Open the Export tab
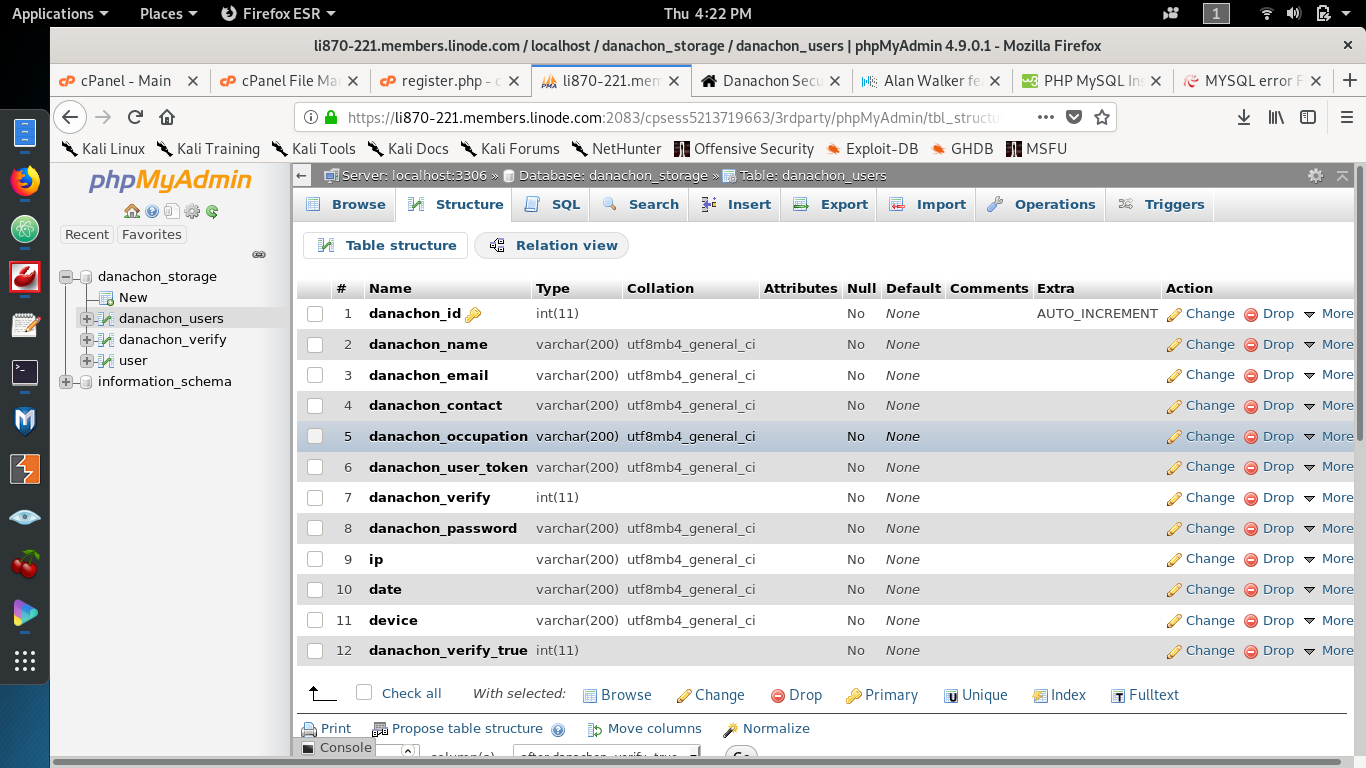This screenshot has width=1366, height=768. 830,204
